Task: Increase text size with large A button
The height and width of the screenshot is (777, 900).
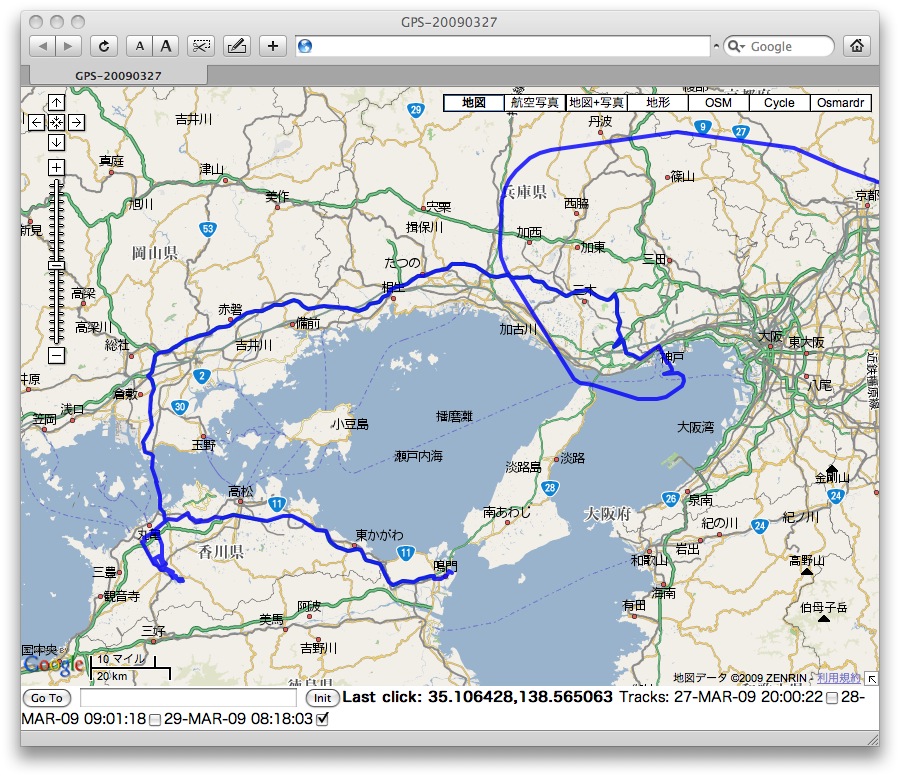Action: tap(166, 46)
